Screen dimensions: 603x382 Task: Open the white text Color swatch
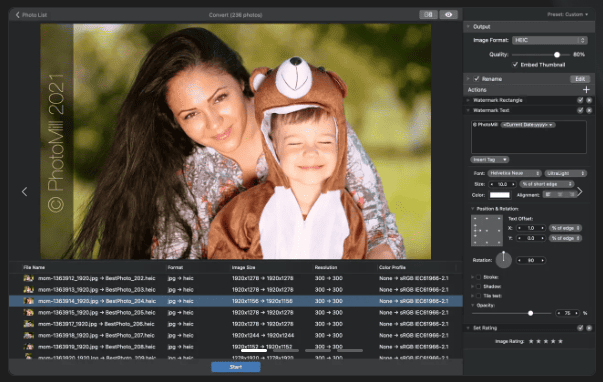click(500, 195)
